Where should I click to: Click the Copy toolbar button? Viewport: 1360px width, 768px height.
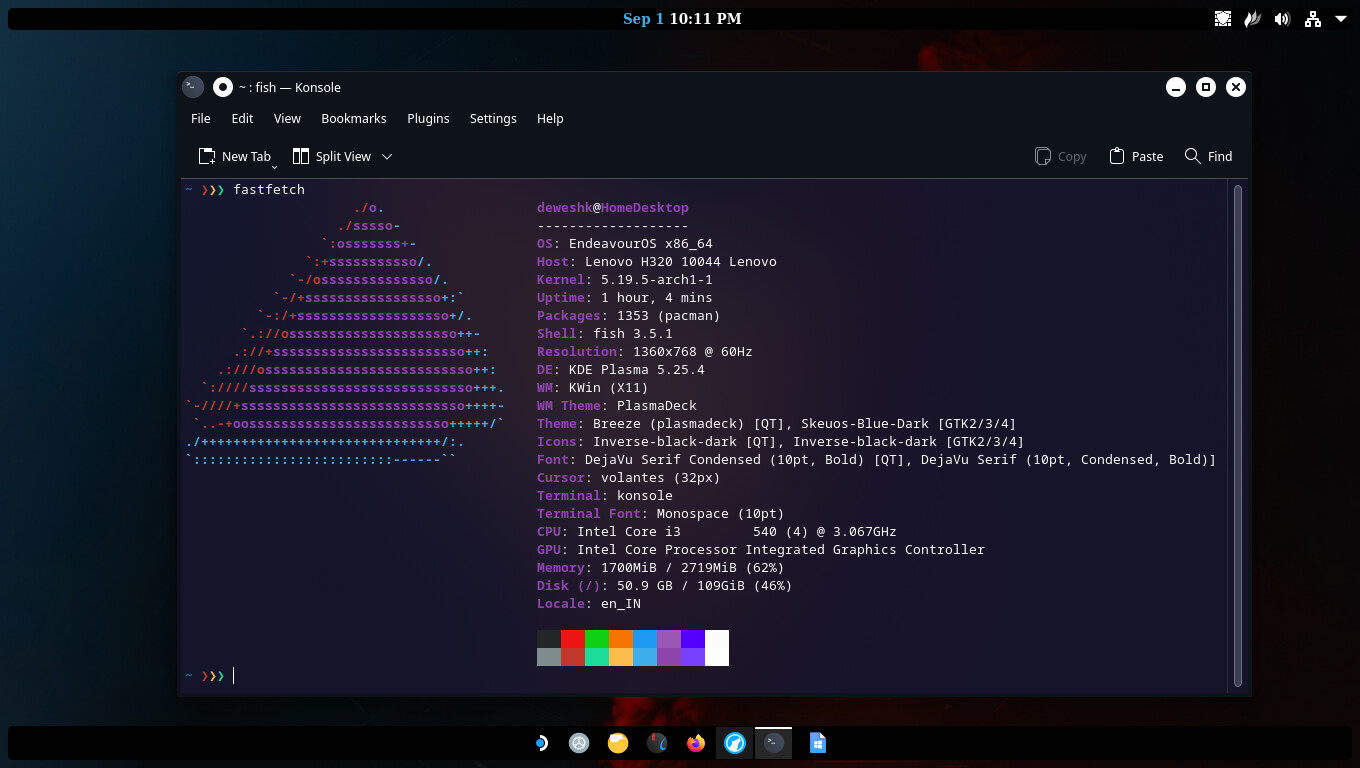click(1061, 156)
